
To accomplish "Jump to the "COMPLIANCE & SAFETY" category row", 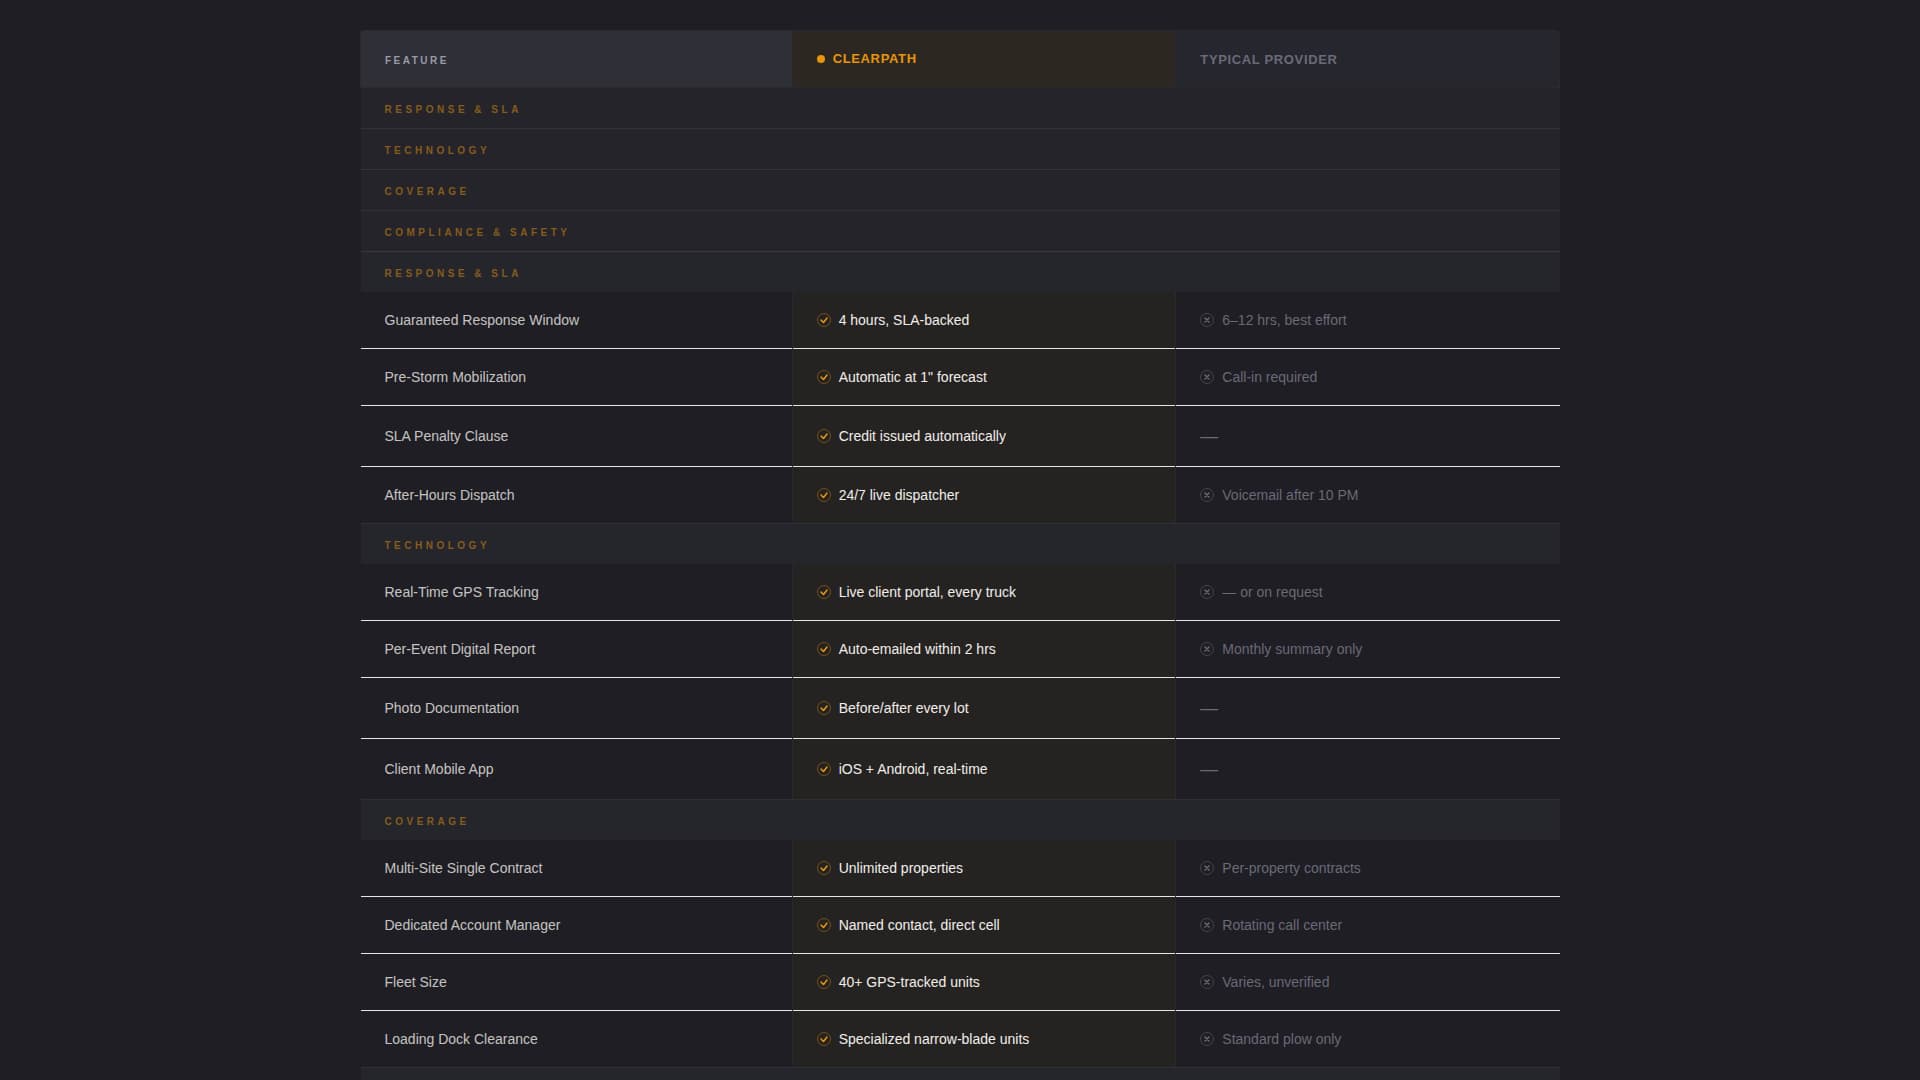I will [960, 232].
